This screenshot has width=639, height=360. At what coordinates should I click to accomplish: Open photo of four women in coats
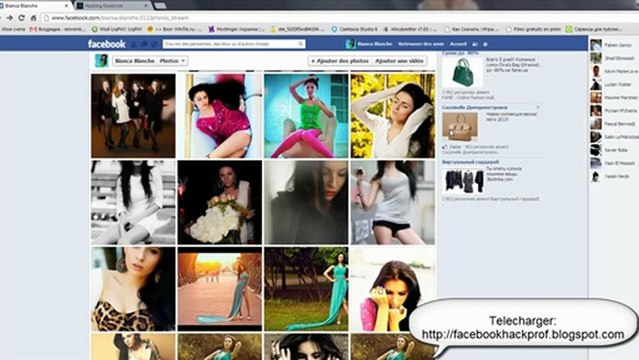pyautogui.click(x=133, y=116)
